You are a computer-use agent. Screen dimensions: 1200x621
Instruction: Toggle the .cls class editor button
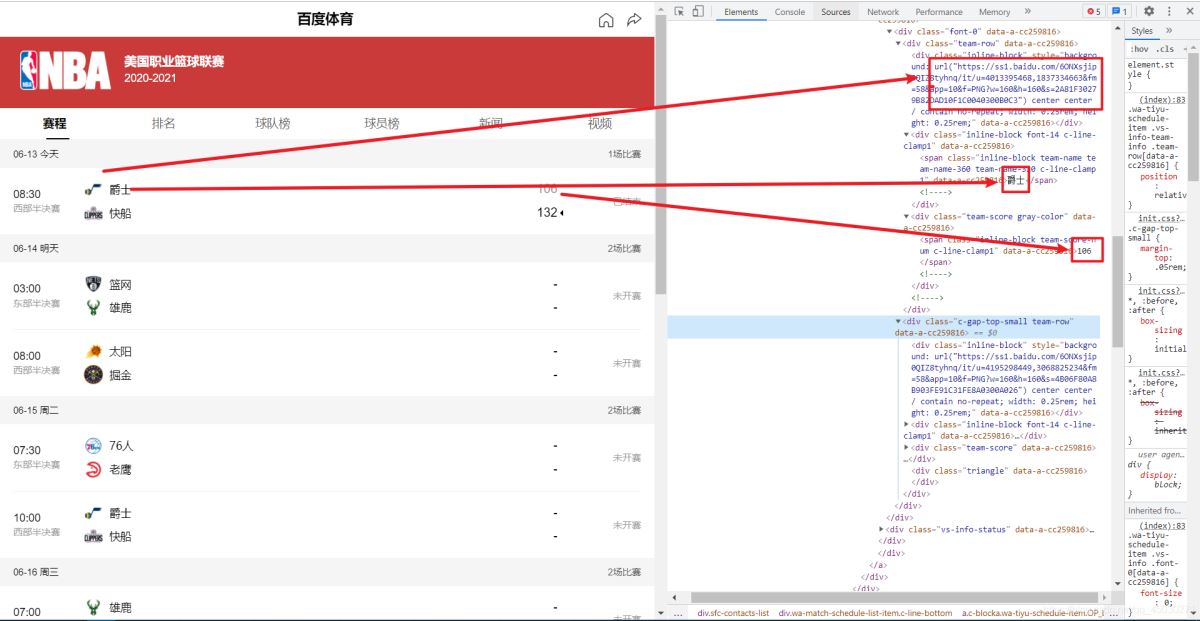pos(1165,49)
